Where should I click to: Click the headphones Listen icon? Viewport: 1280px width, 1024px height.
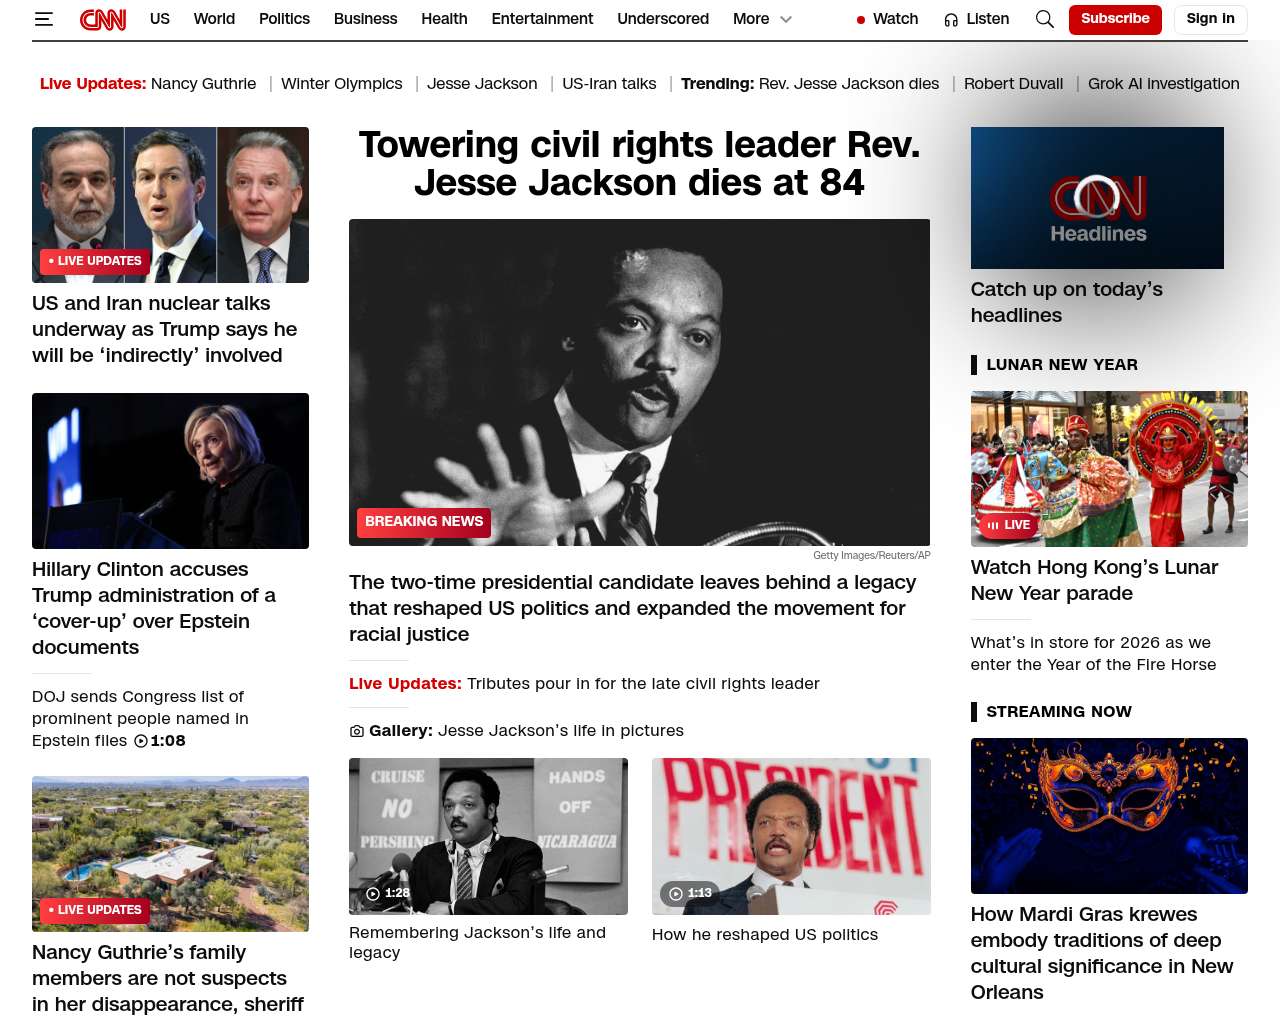pos(951,19)
